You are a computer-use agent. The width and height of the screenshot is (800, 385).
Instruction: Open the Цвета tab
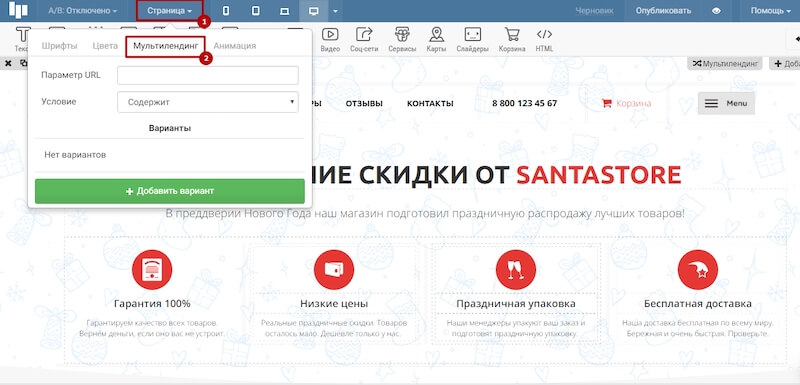coord(105,46)
